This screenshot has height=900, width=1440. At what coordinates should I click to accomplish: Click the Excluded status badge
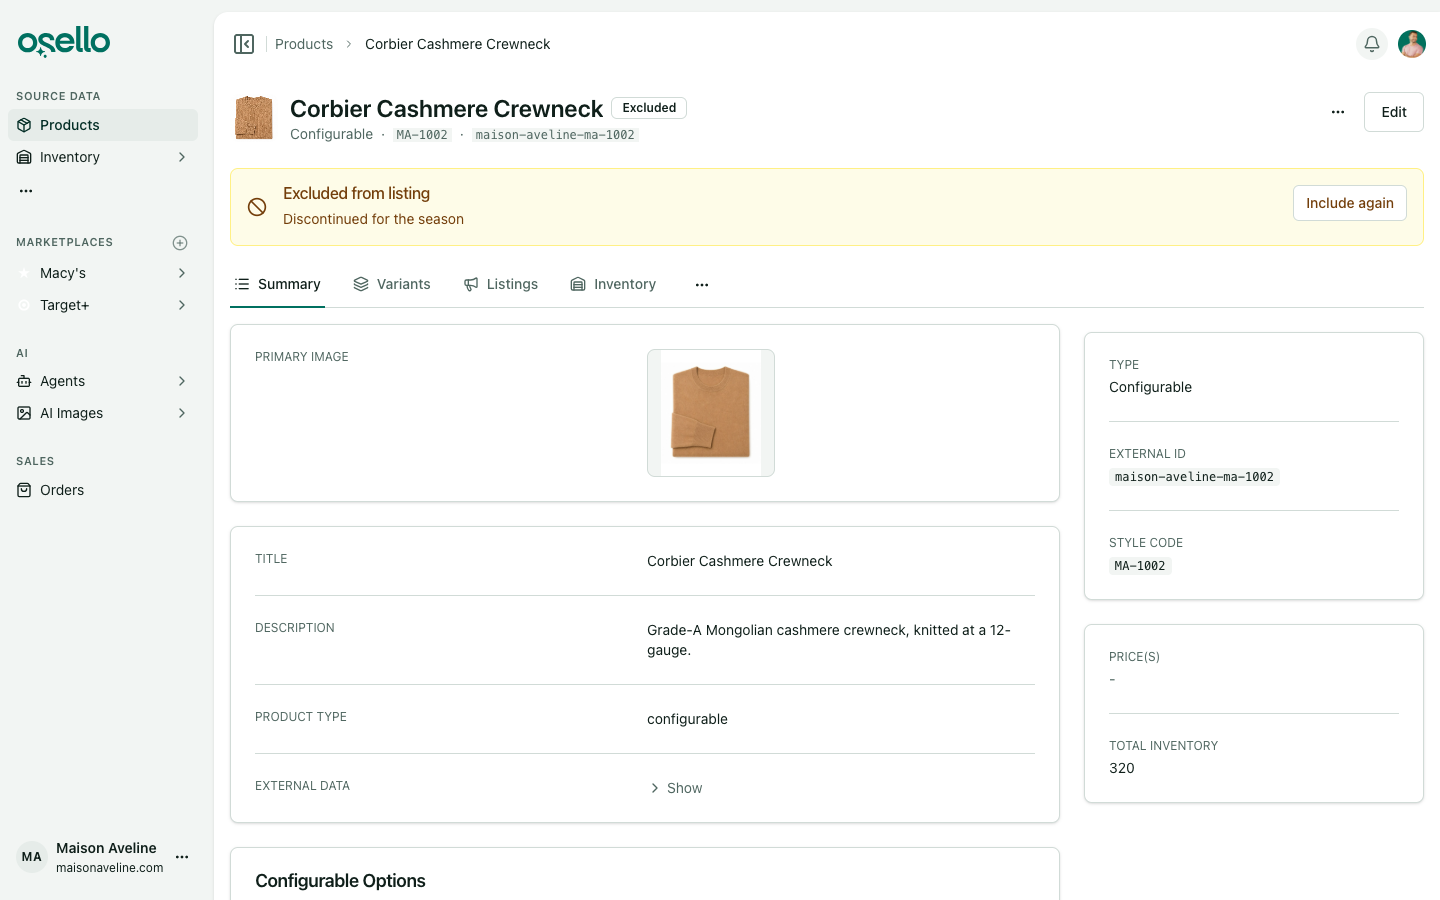pos(649,108)
